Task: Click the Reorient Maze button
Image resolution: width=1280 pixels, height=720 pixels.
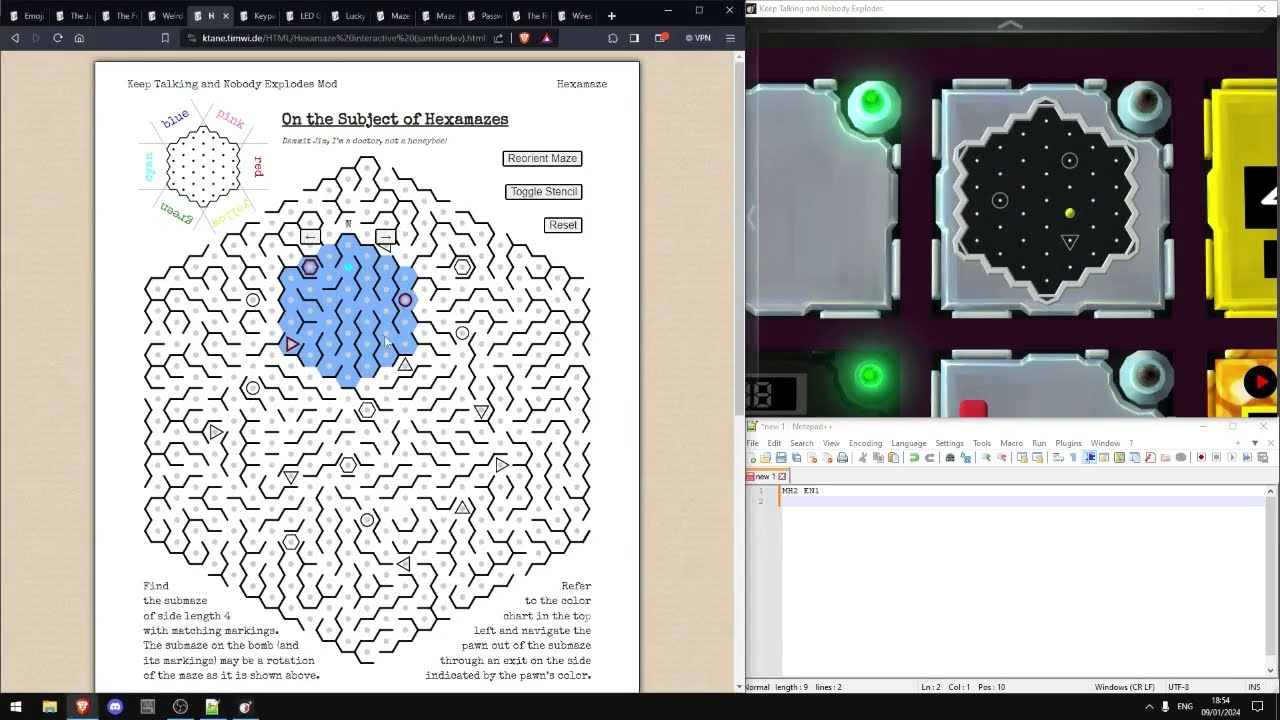Action: (x=542, y=159)
